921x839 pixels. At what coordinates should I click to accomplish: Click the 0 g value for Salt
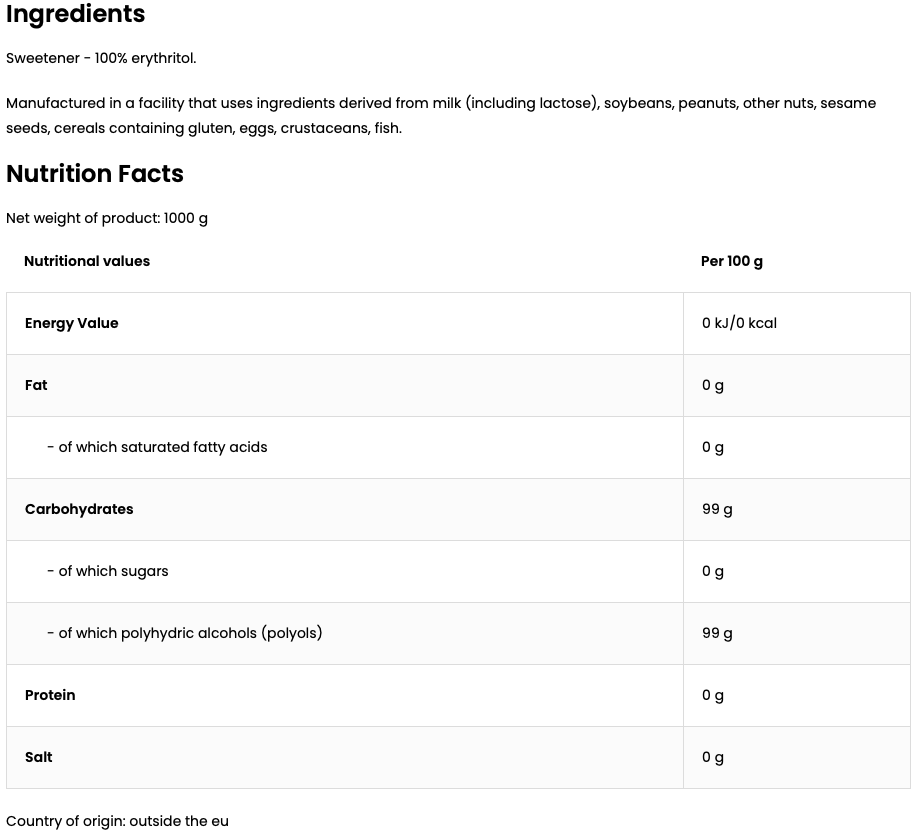point(713,757)
